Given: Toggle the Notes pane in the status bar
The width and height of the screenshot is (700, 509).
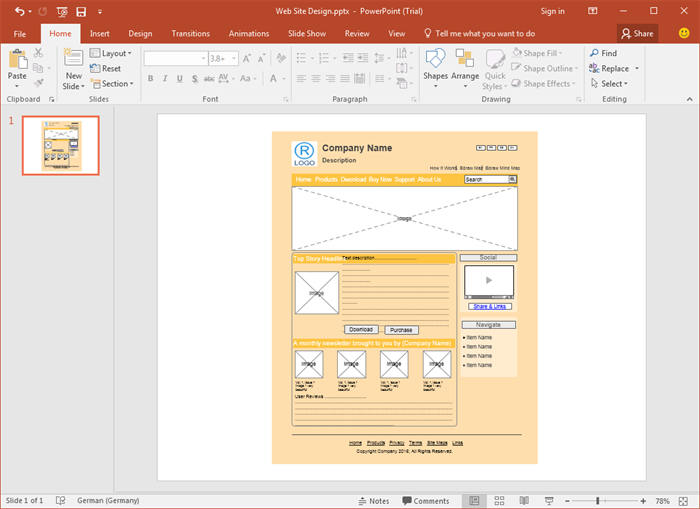Looking at the screenshot, I should pyautogui.click(x=373, y=500).
